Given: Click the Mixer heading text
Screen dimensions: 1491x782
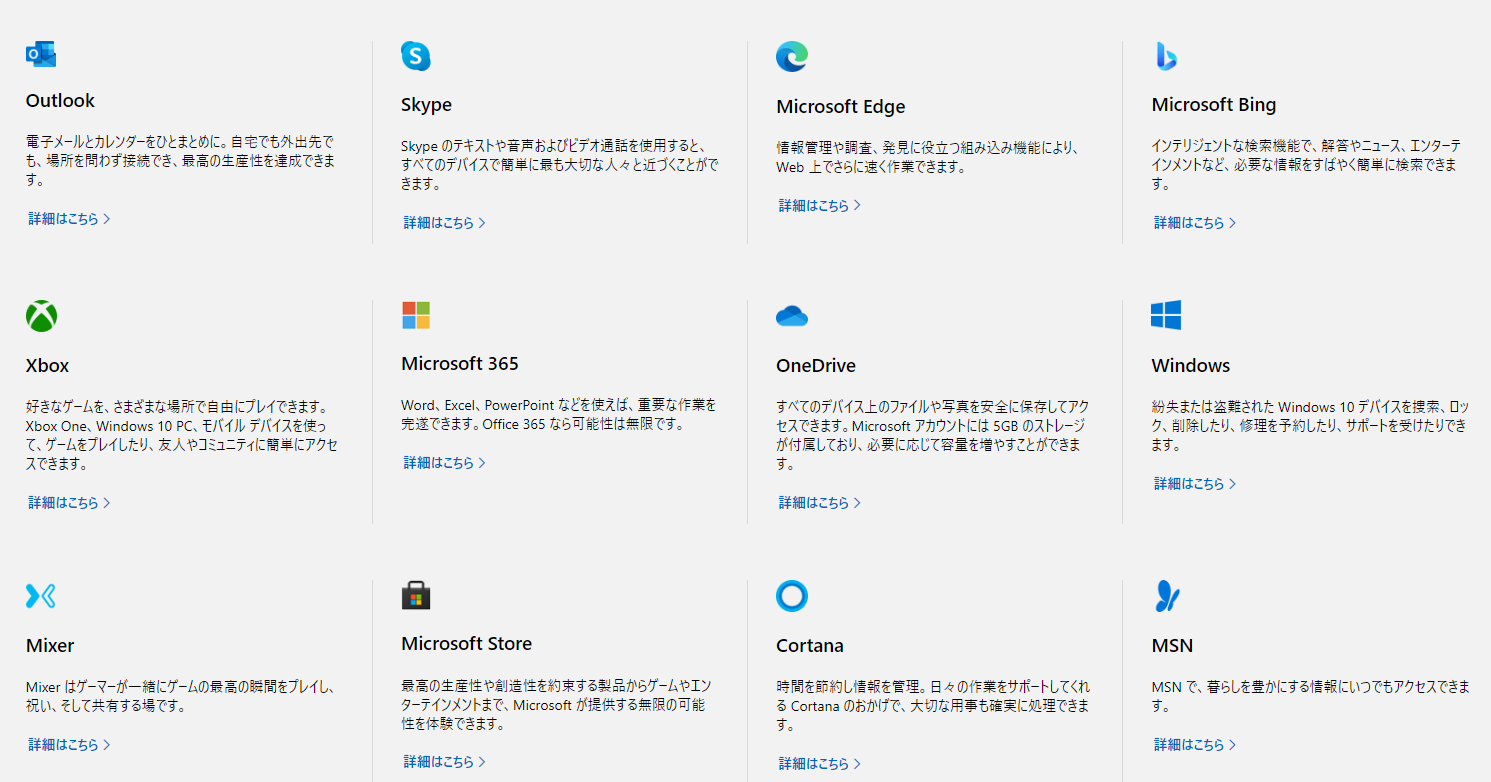Looking at the screenshot, I should pyautogui.click(x=50, y=646).
